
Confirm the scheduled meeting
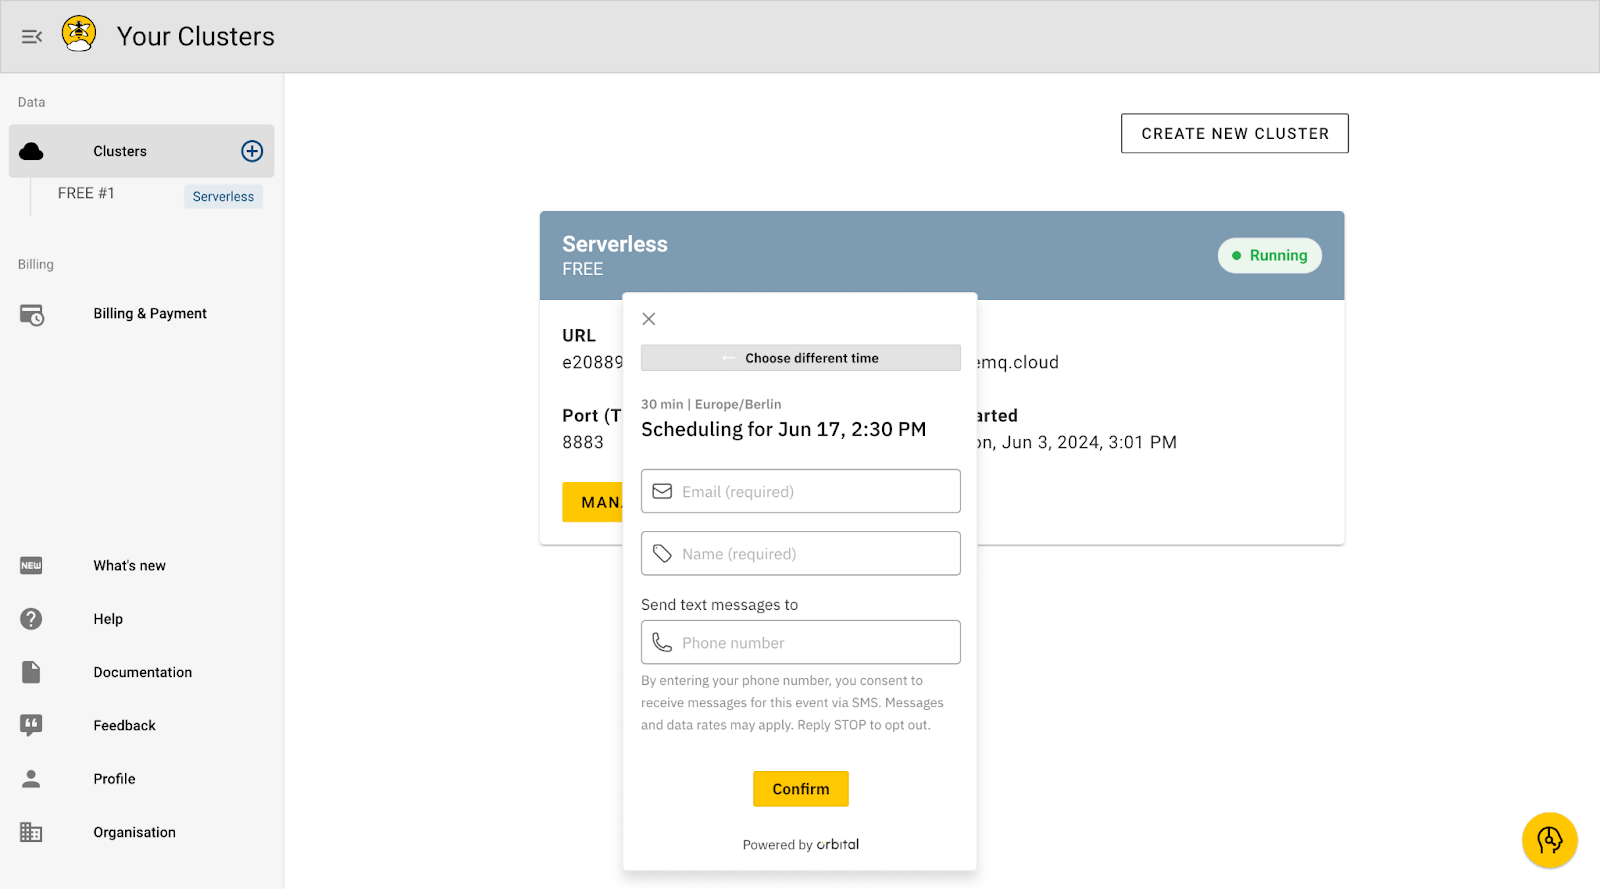[x=801, y=789]
